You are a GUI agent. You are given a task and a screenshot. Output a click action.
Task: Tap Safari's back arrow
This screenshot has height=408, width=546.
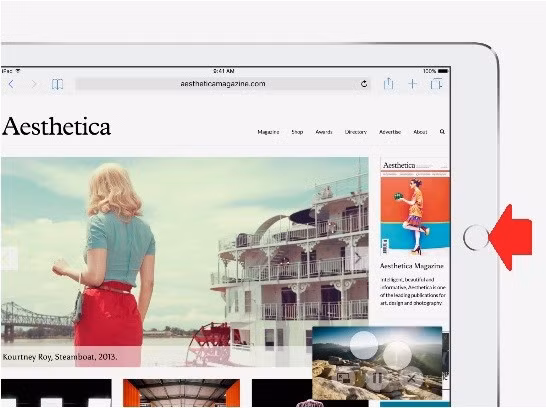coord(11,84)
